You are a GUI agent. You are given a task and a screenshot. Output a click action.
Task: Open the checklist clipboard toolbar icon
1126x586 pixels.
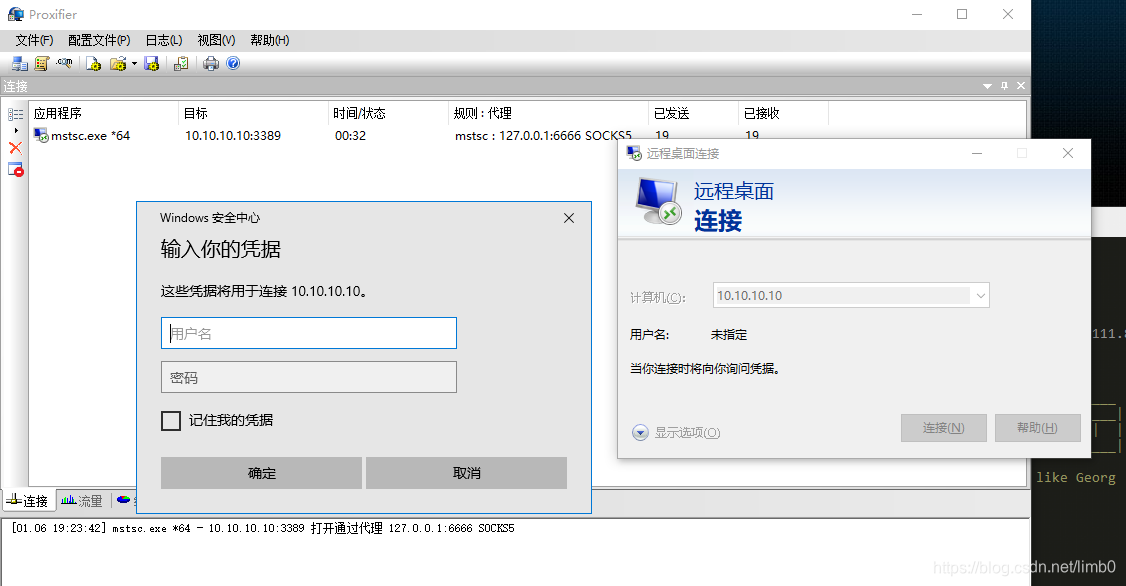click(x=181, y=64)
